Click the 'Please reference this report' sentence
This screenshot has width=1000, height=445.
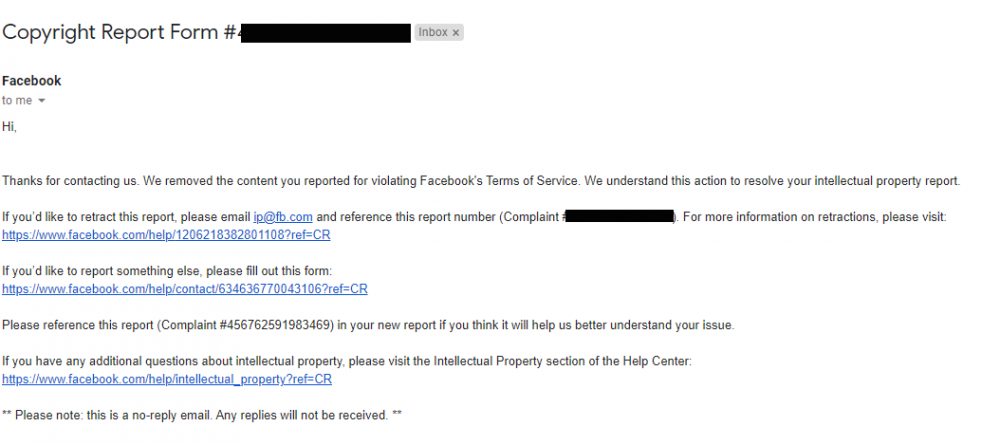[369, 325]
